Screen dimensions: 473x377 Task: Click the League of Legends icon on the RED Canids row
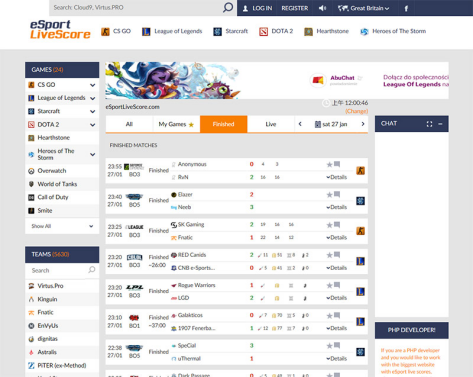pyautogui.click(x=360, y=261)
